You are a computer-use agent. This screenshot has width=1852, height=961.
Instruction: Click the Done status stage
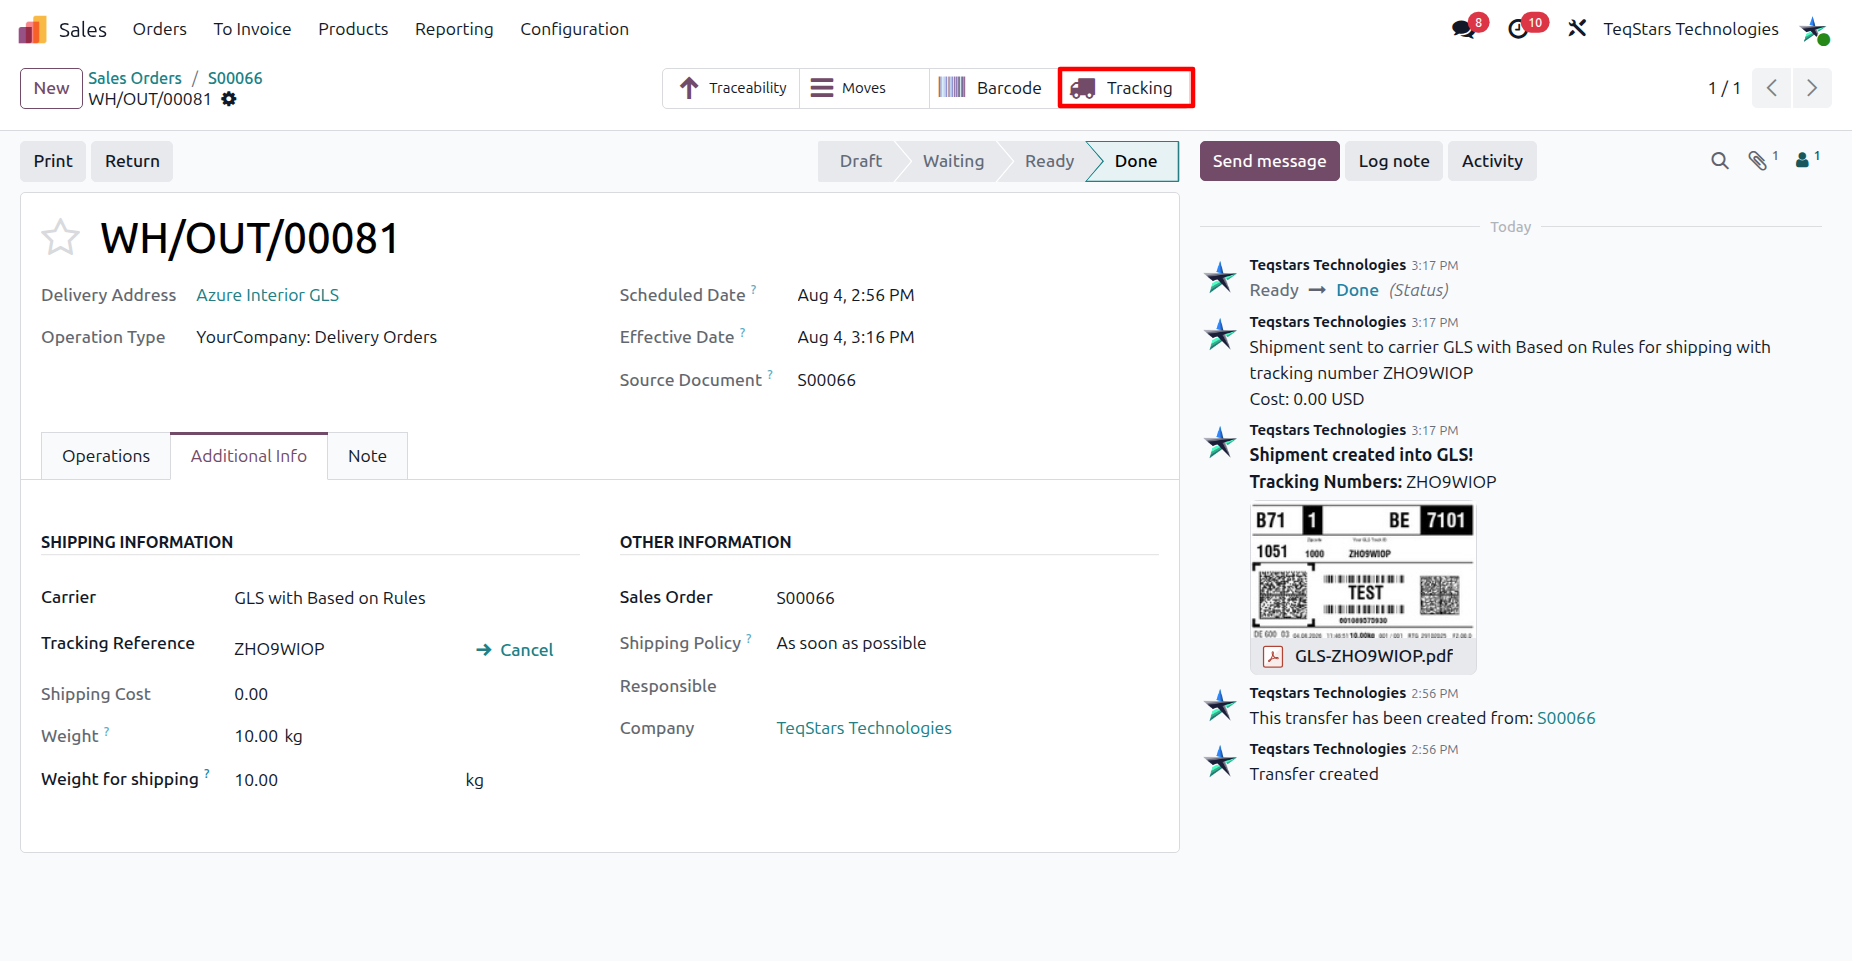(1135, 161)
